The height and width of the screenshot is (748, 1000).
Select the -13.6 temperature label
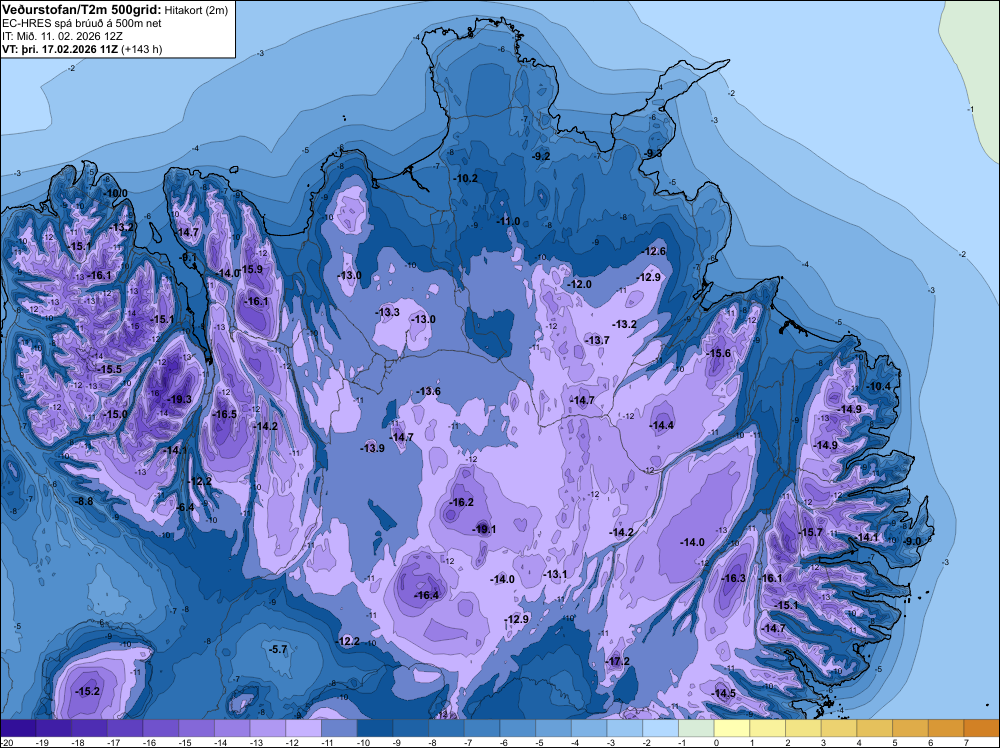(x=428, y=391)
